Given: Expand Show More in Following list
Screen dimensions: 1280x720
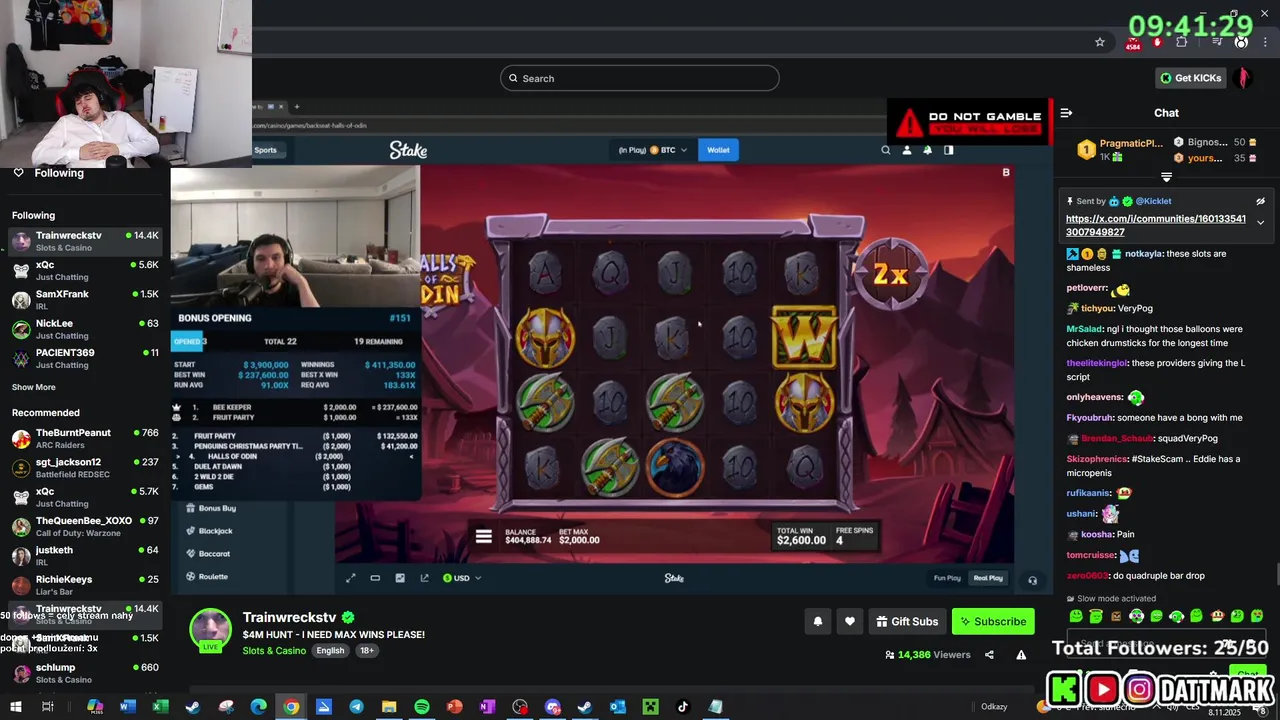Looking at the screenshot, I should (x=34, y=387).
